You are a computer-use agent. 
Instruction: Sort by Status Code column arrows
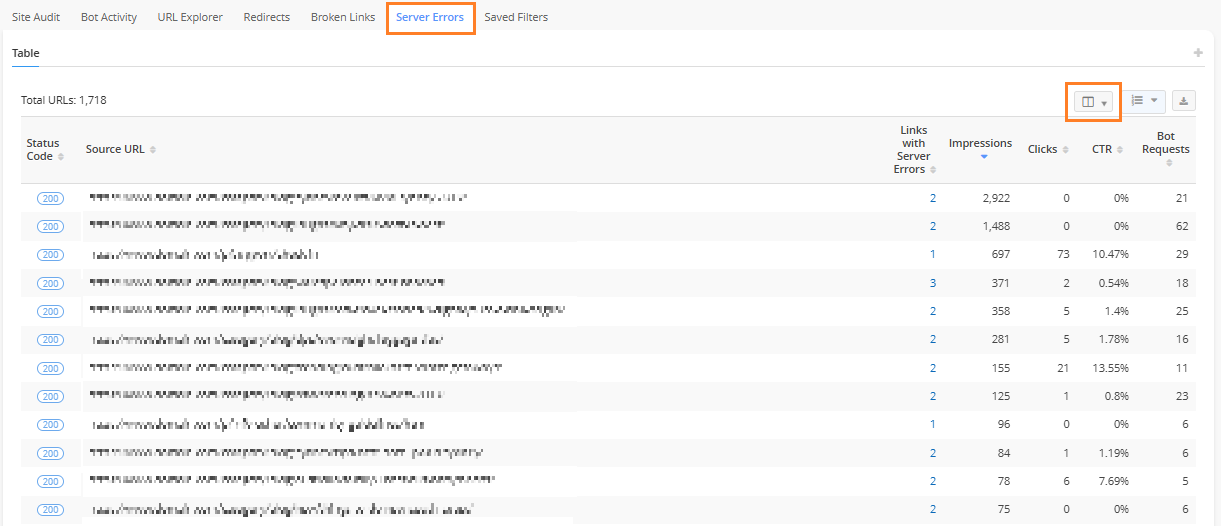click(61, 157)
